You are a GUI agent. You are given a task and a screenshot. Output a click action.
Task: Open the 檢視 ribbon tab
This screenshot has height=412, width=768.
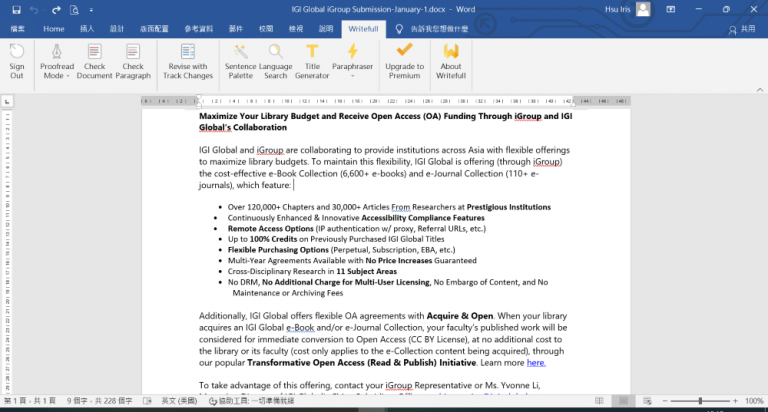pyautogui.click(x=296, y=29)
